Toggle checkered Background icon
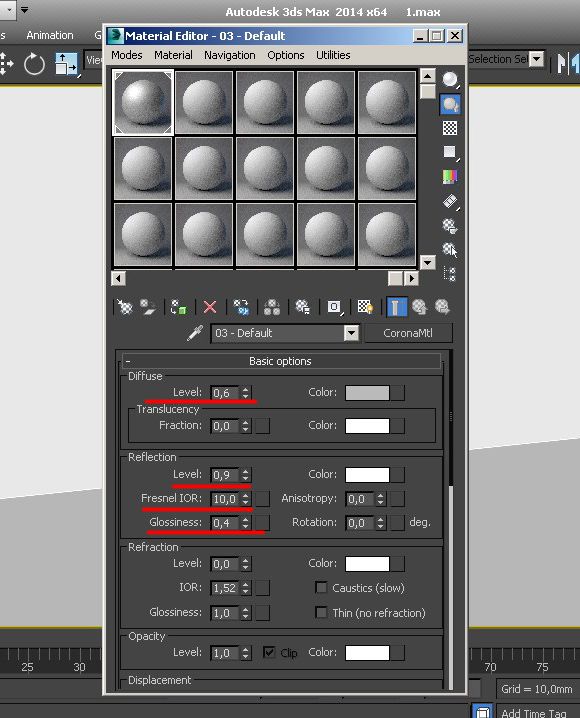Image resolution: width=580 pixels, height=718 pixels. coord(450,128)
